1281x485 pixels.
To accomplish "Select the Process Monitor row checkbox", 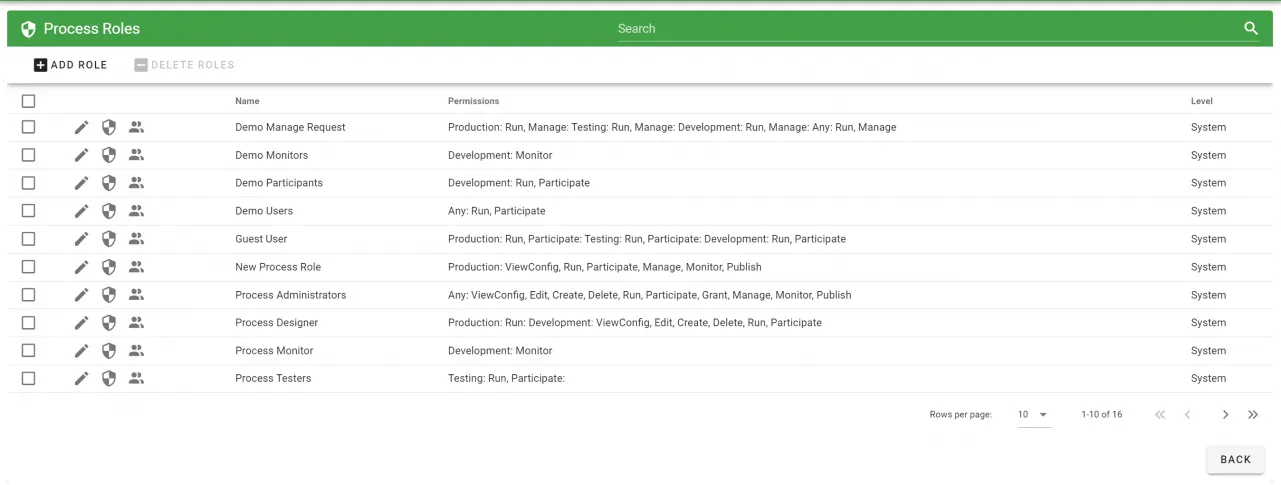I will click(x=28, y=351).
